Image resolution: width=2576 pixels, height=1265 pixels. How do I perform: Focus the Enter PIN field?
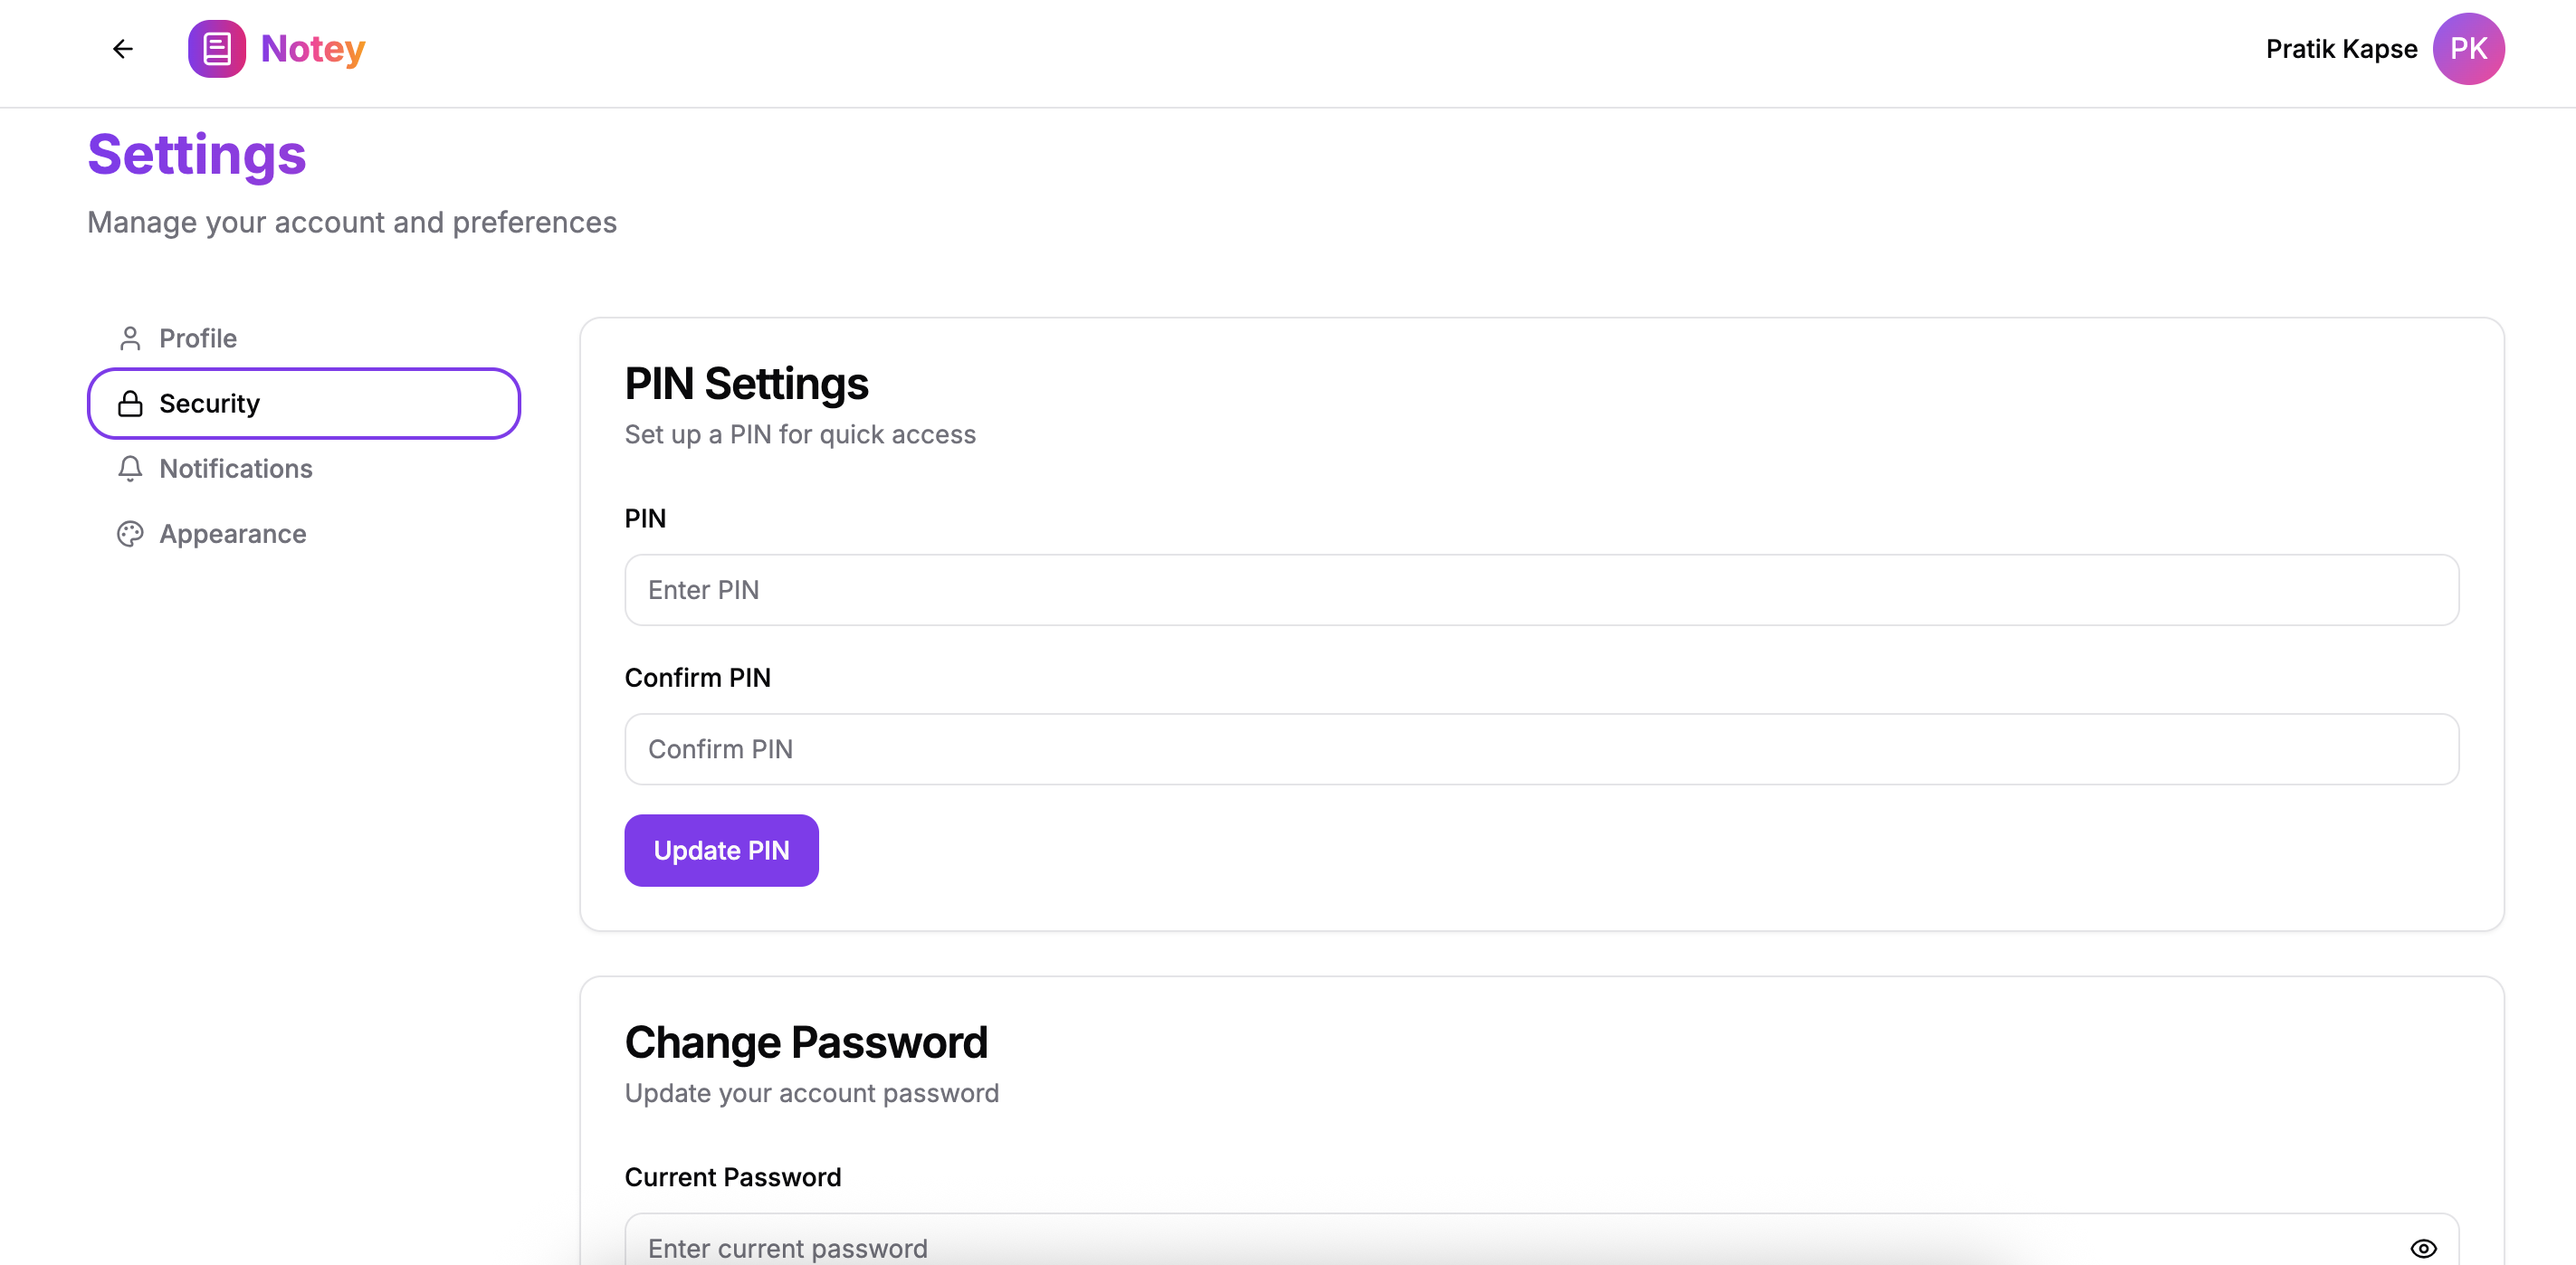click(1540, 590)
